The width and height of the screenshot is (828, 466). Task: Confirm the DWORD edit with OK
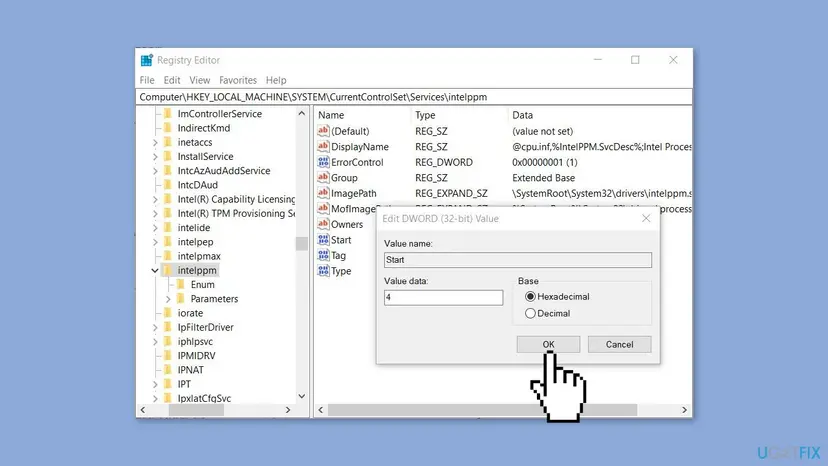click(x=548, y=344)
